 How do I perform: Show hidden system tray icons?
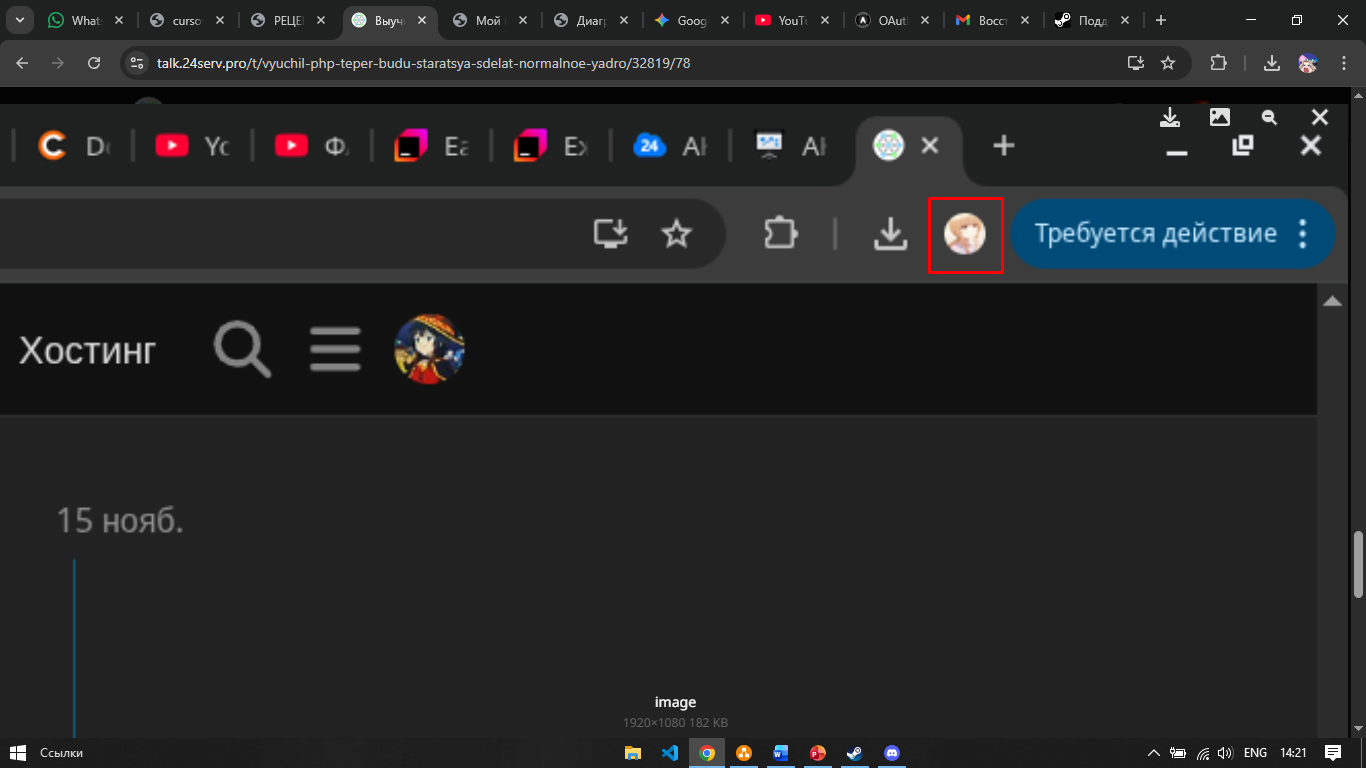1153,753
